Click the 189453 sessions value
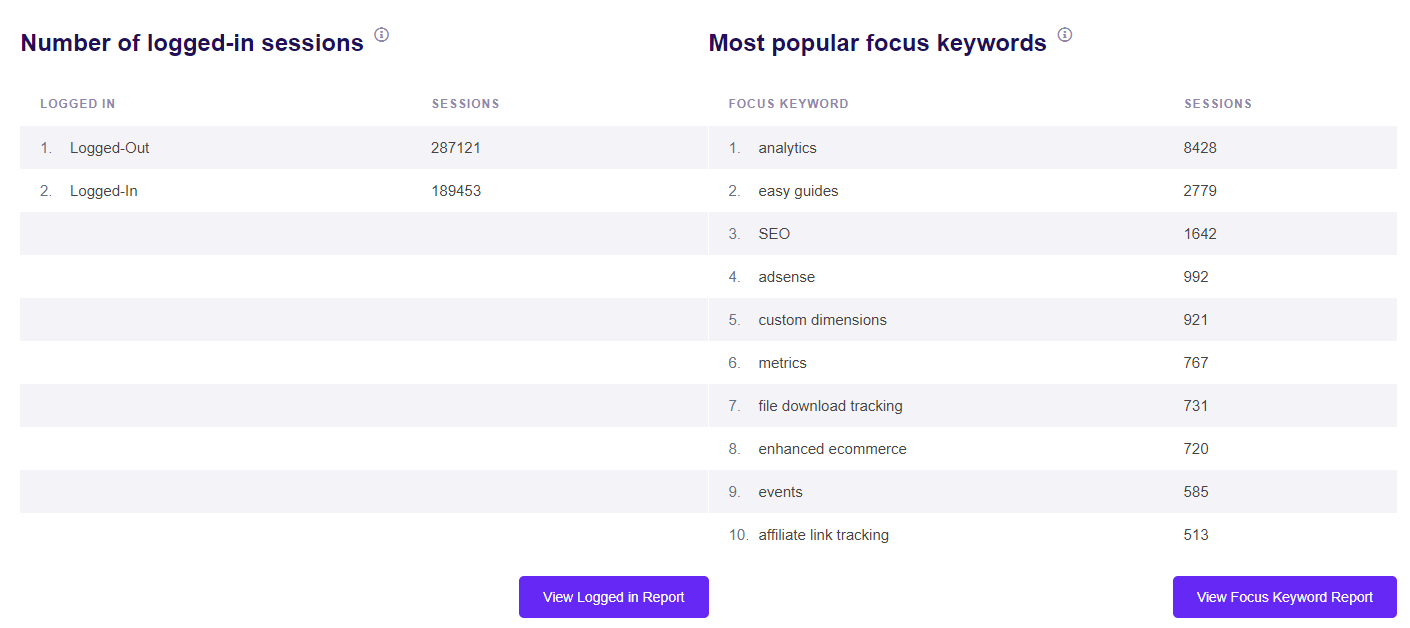The height and width of the screenshot is (628, 1410). (x=456, y=191)
